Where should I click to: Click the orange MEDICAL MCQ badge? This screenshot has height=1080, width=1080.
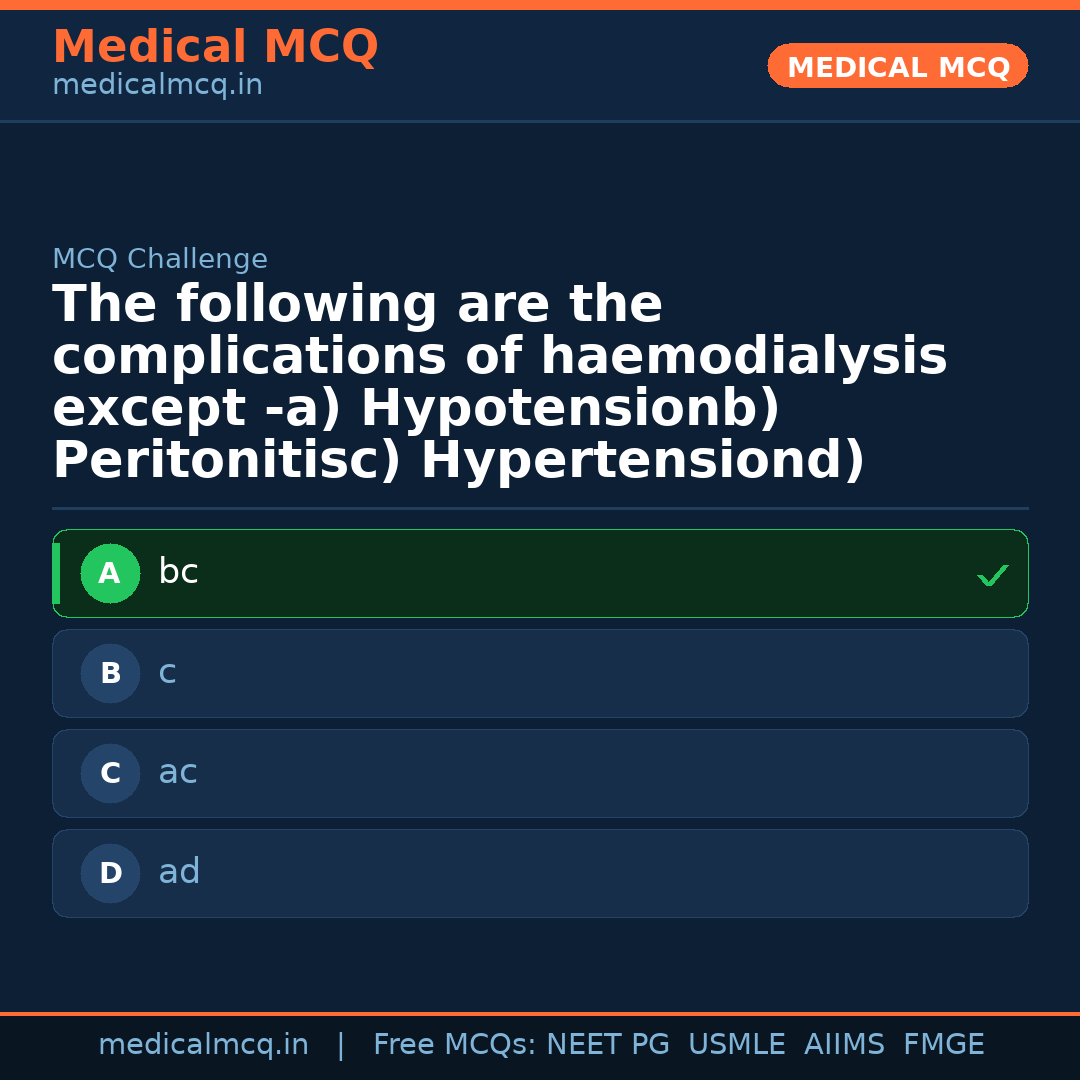click(897, 66)
